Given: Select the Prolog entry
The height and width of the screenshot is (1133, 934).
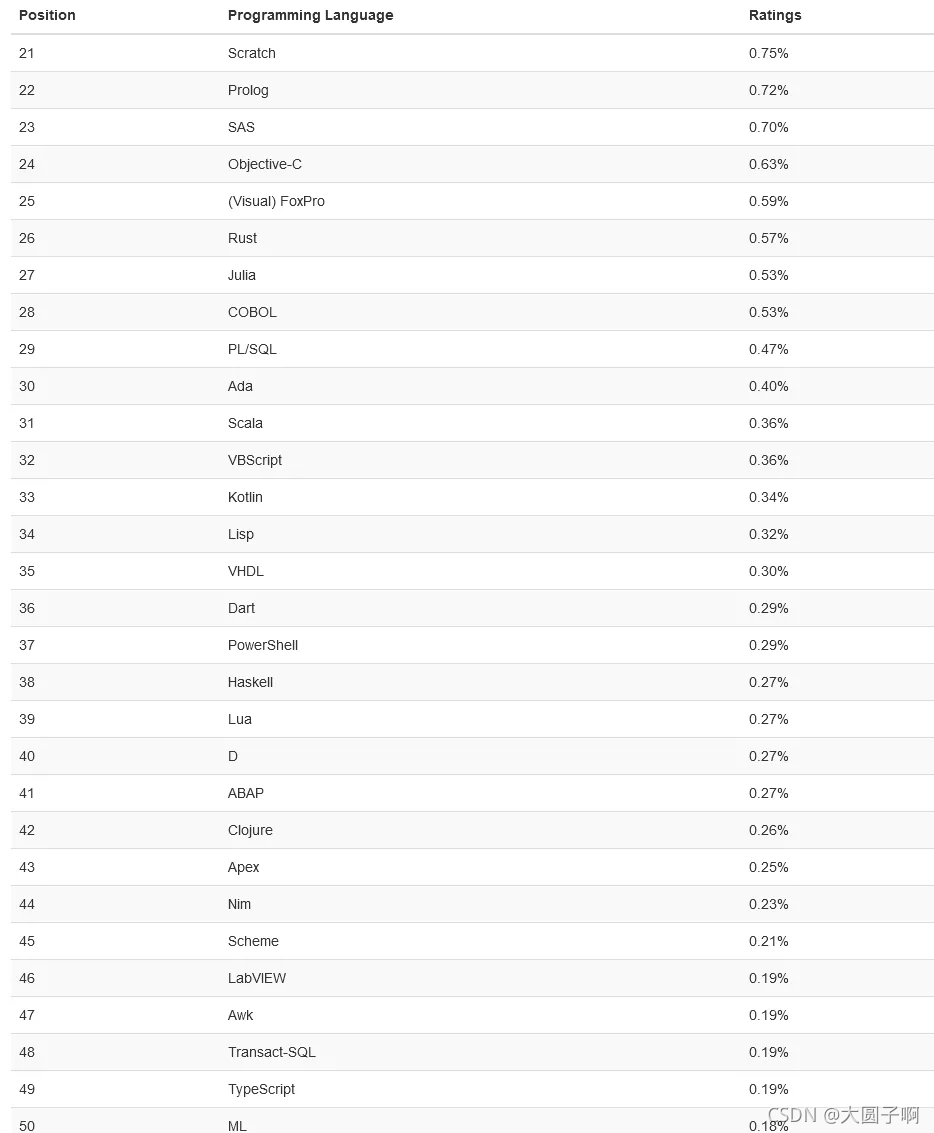Looking at the screenshot, I should (248, 90).
